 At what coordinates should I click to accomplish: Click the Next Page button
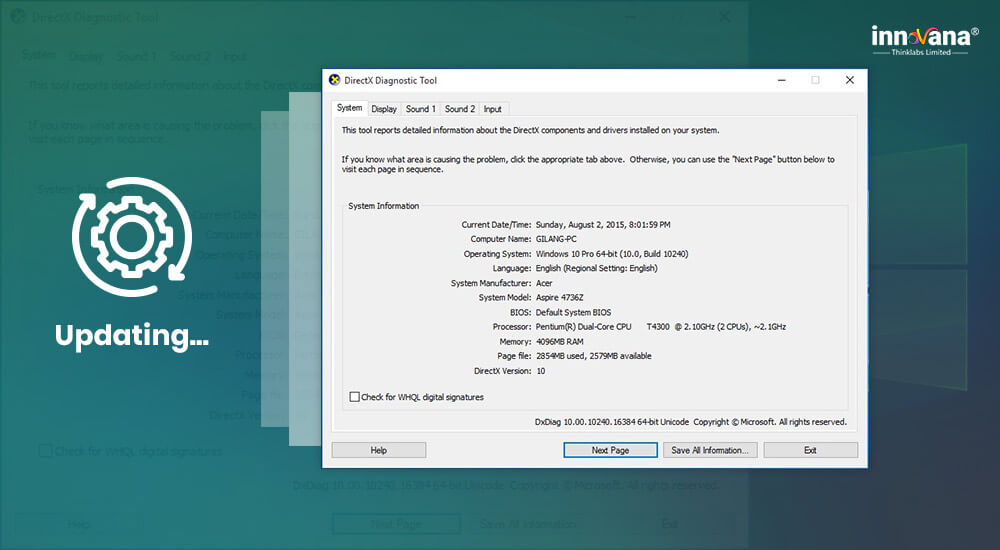coord(610,450)
